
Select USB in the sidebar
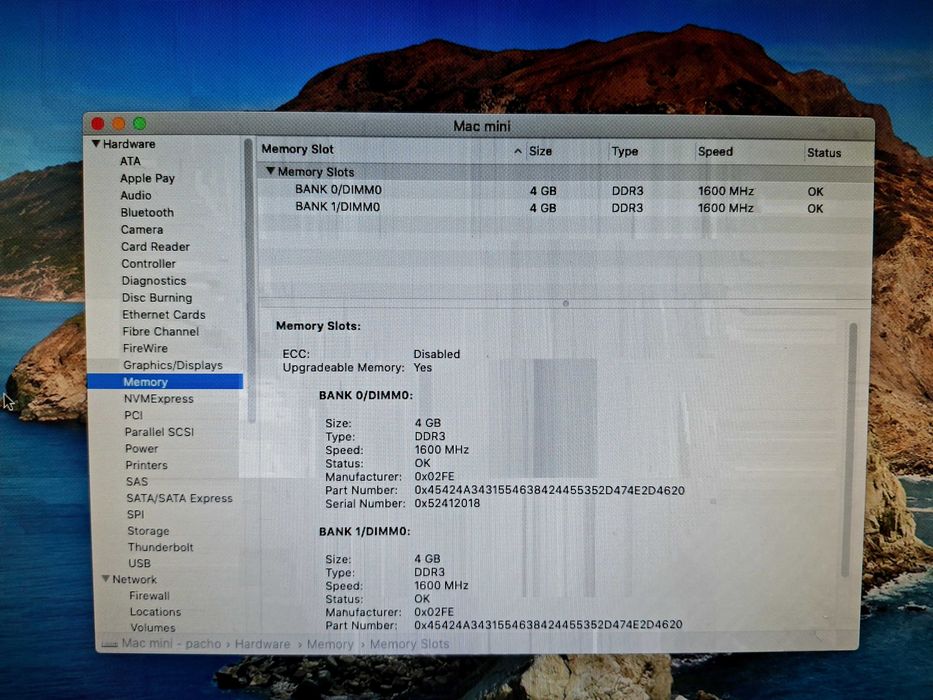[x=139, y=563]
